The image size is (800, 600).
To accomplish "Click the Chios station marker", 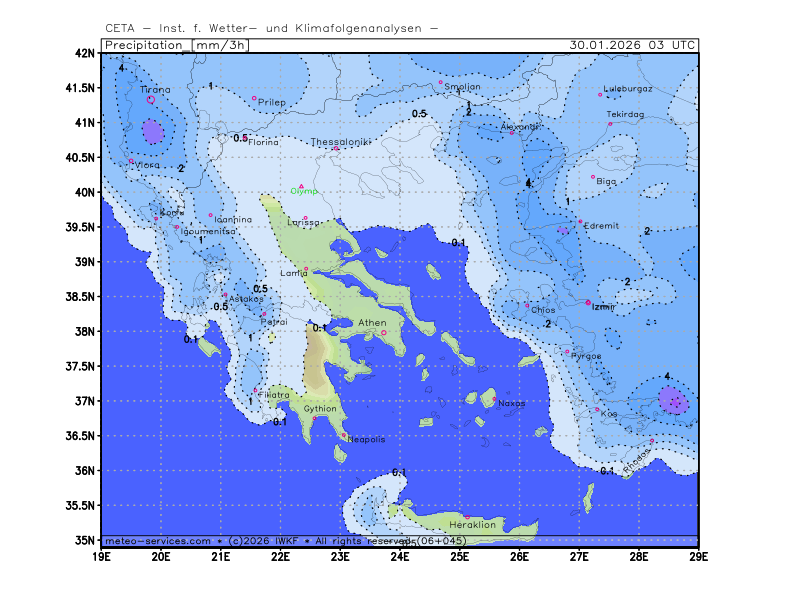I will click(x=528, y=305).
